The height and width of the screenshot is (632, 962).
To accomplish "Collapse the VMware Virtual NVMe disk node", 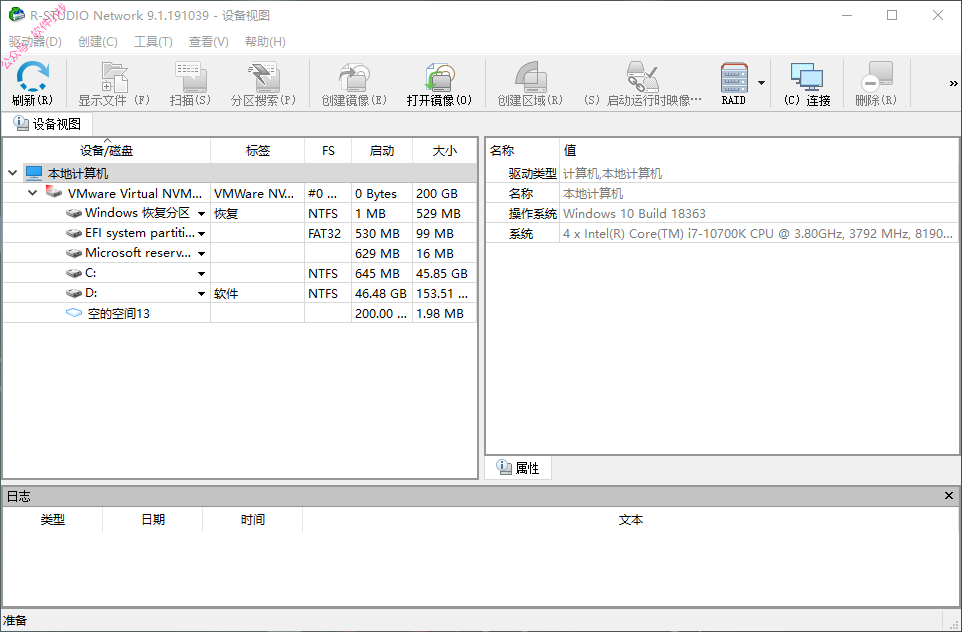I will (33, 193).
